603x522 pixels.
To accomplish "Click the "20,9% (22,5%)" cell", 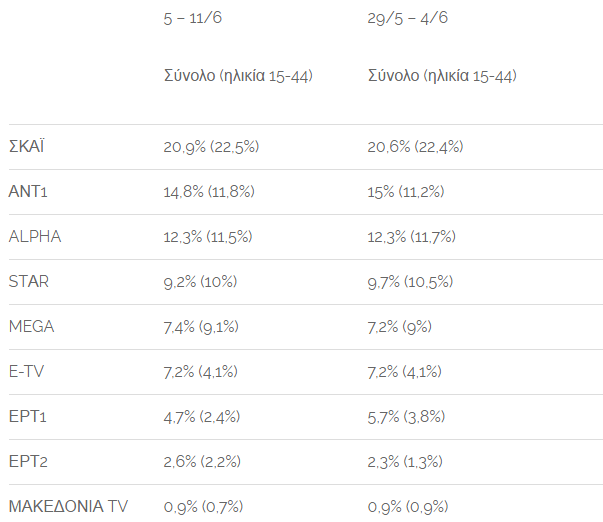I will [x=211, y=147].
